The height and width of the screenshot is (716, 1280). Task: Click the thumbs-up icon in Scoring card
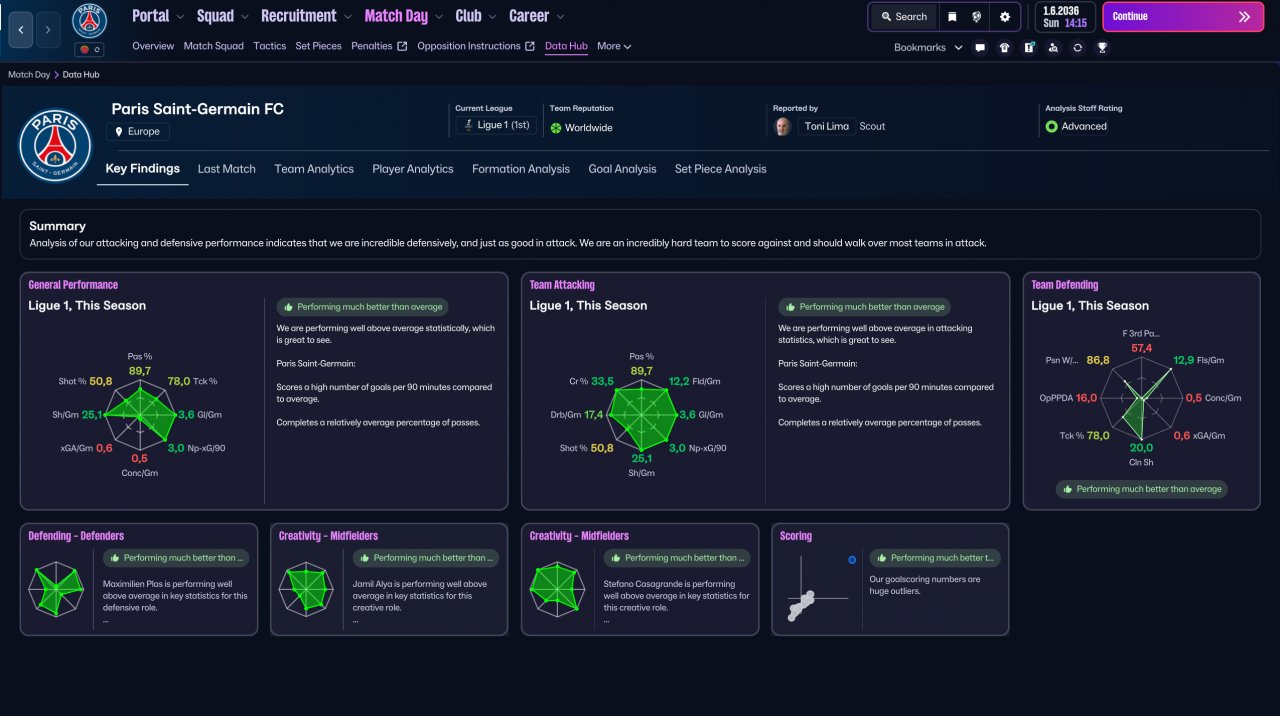[x=881, y=558]
